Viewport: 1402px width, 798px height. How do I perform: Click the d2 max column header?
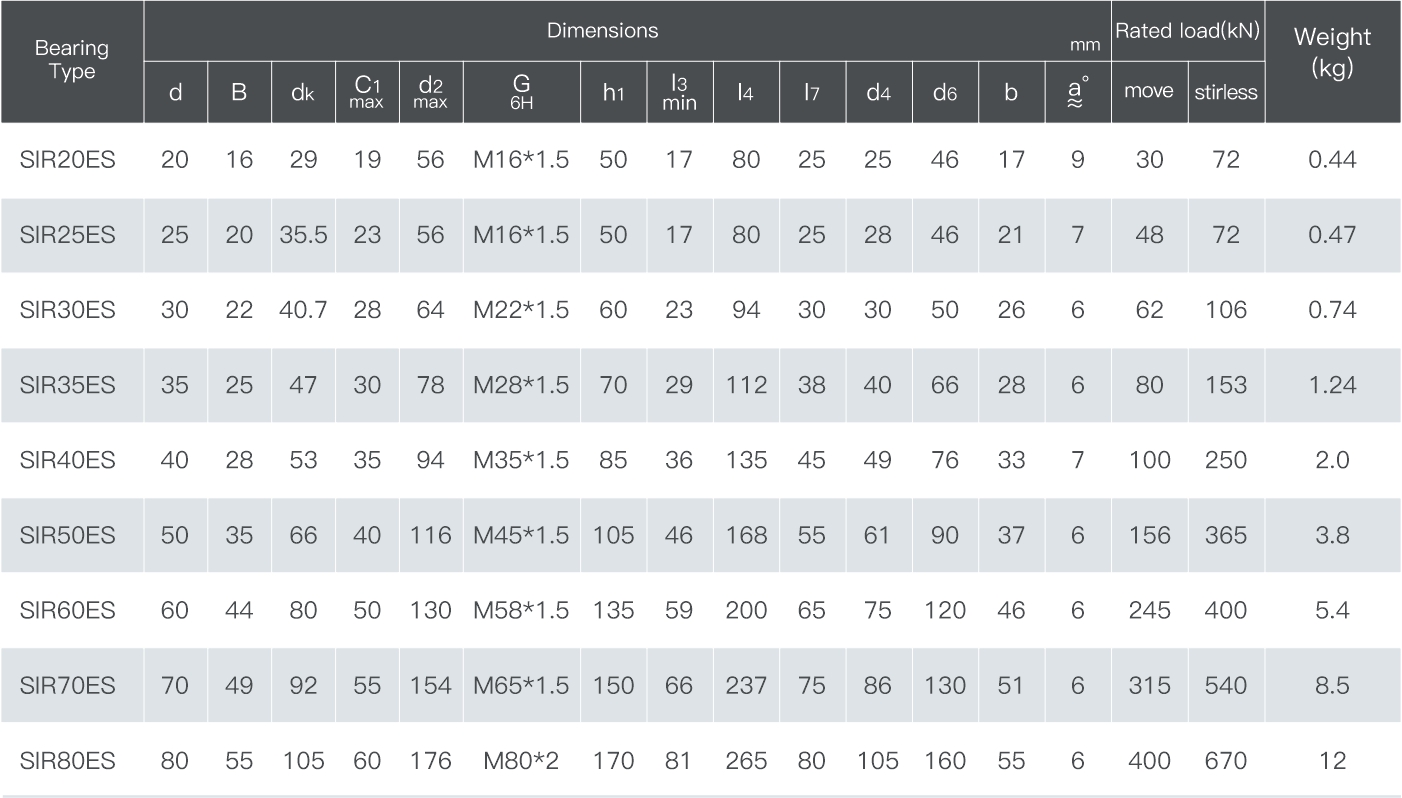(x=430, y=90)
